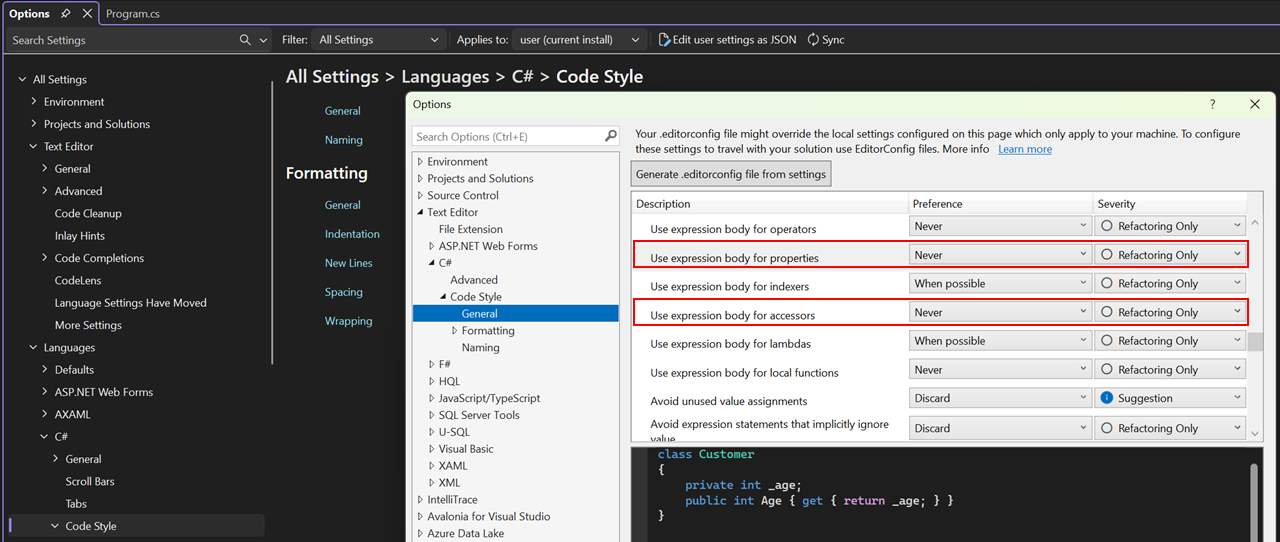Collapse the Text Editor node in dialog tree
The height and width of the screenshot is (542, 1280).
421,212
